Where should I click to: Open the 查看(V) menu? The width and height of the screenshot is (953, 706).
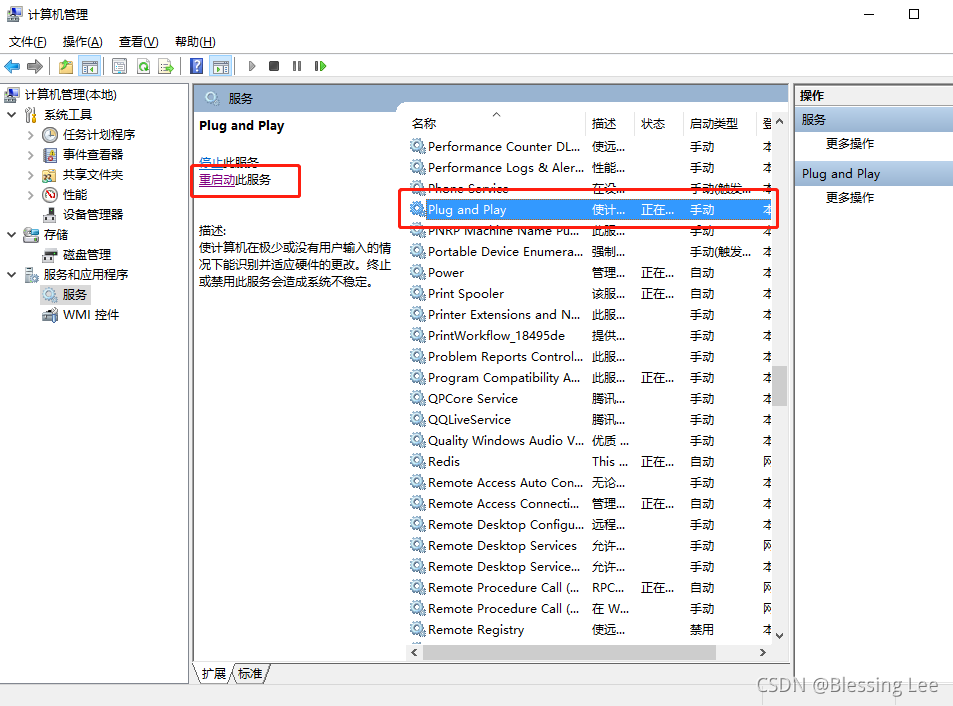click(x=139, y=41)
